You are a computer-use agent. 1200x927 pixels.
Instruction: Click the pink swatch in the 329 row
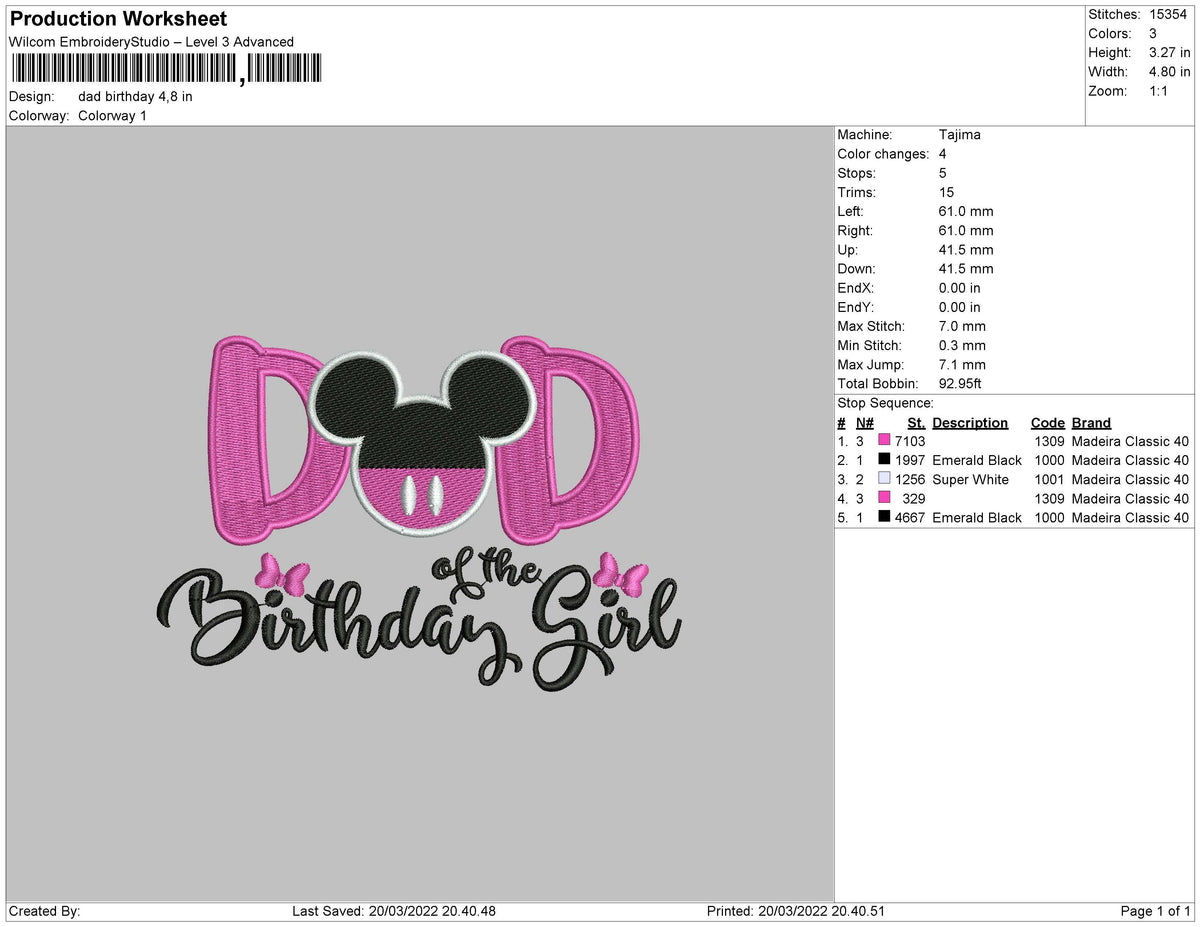pyautogui.click(x=884, y=498)
